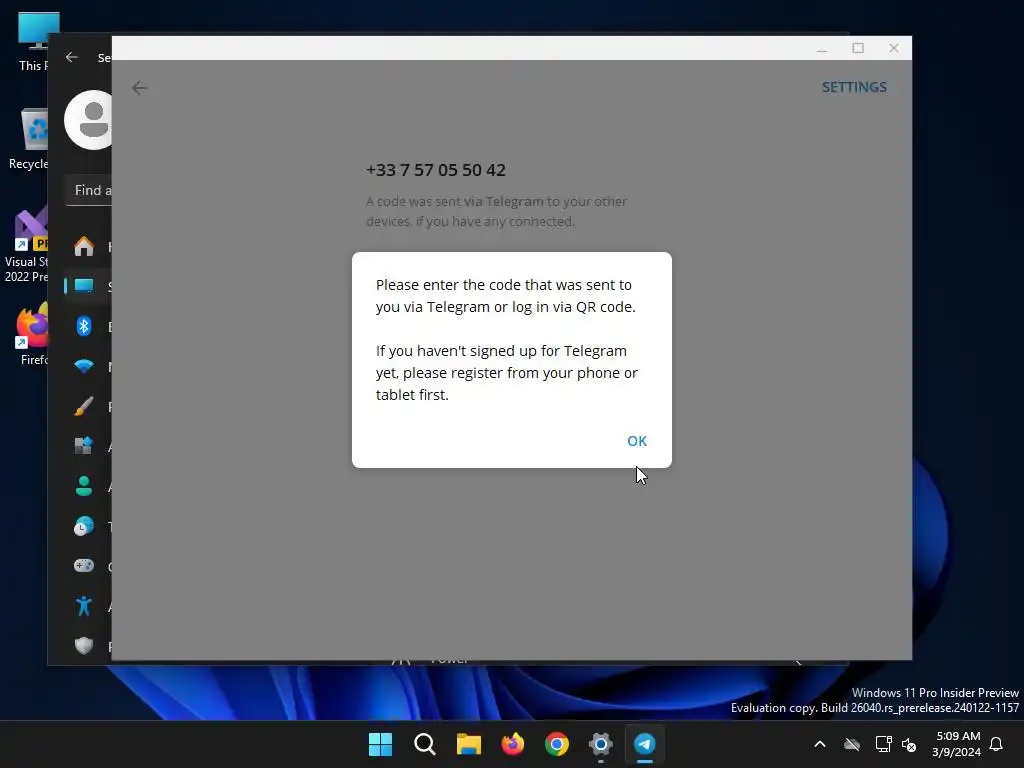Image resolution: width=1024 pixels, height=768 pixels.
Task: Open Time & language clock icon in Settings
Action: (84, 526)
